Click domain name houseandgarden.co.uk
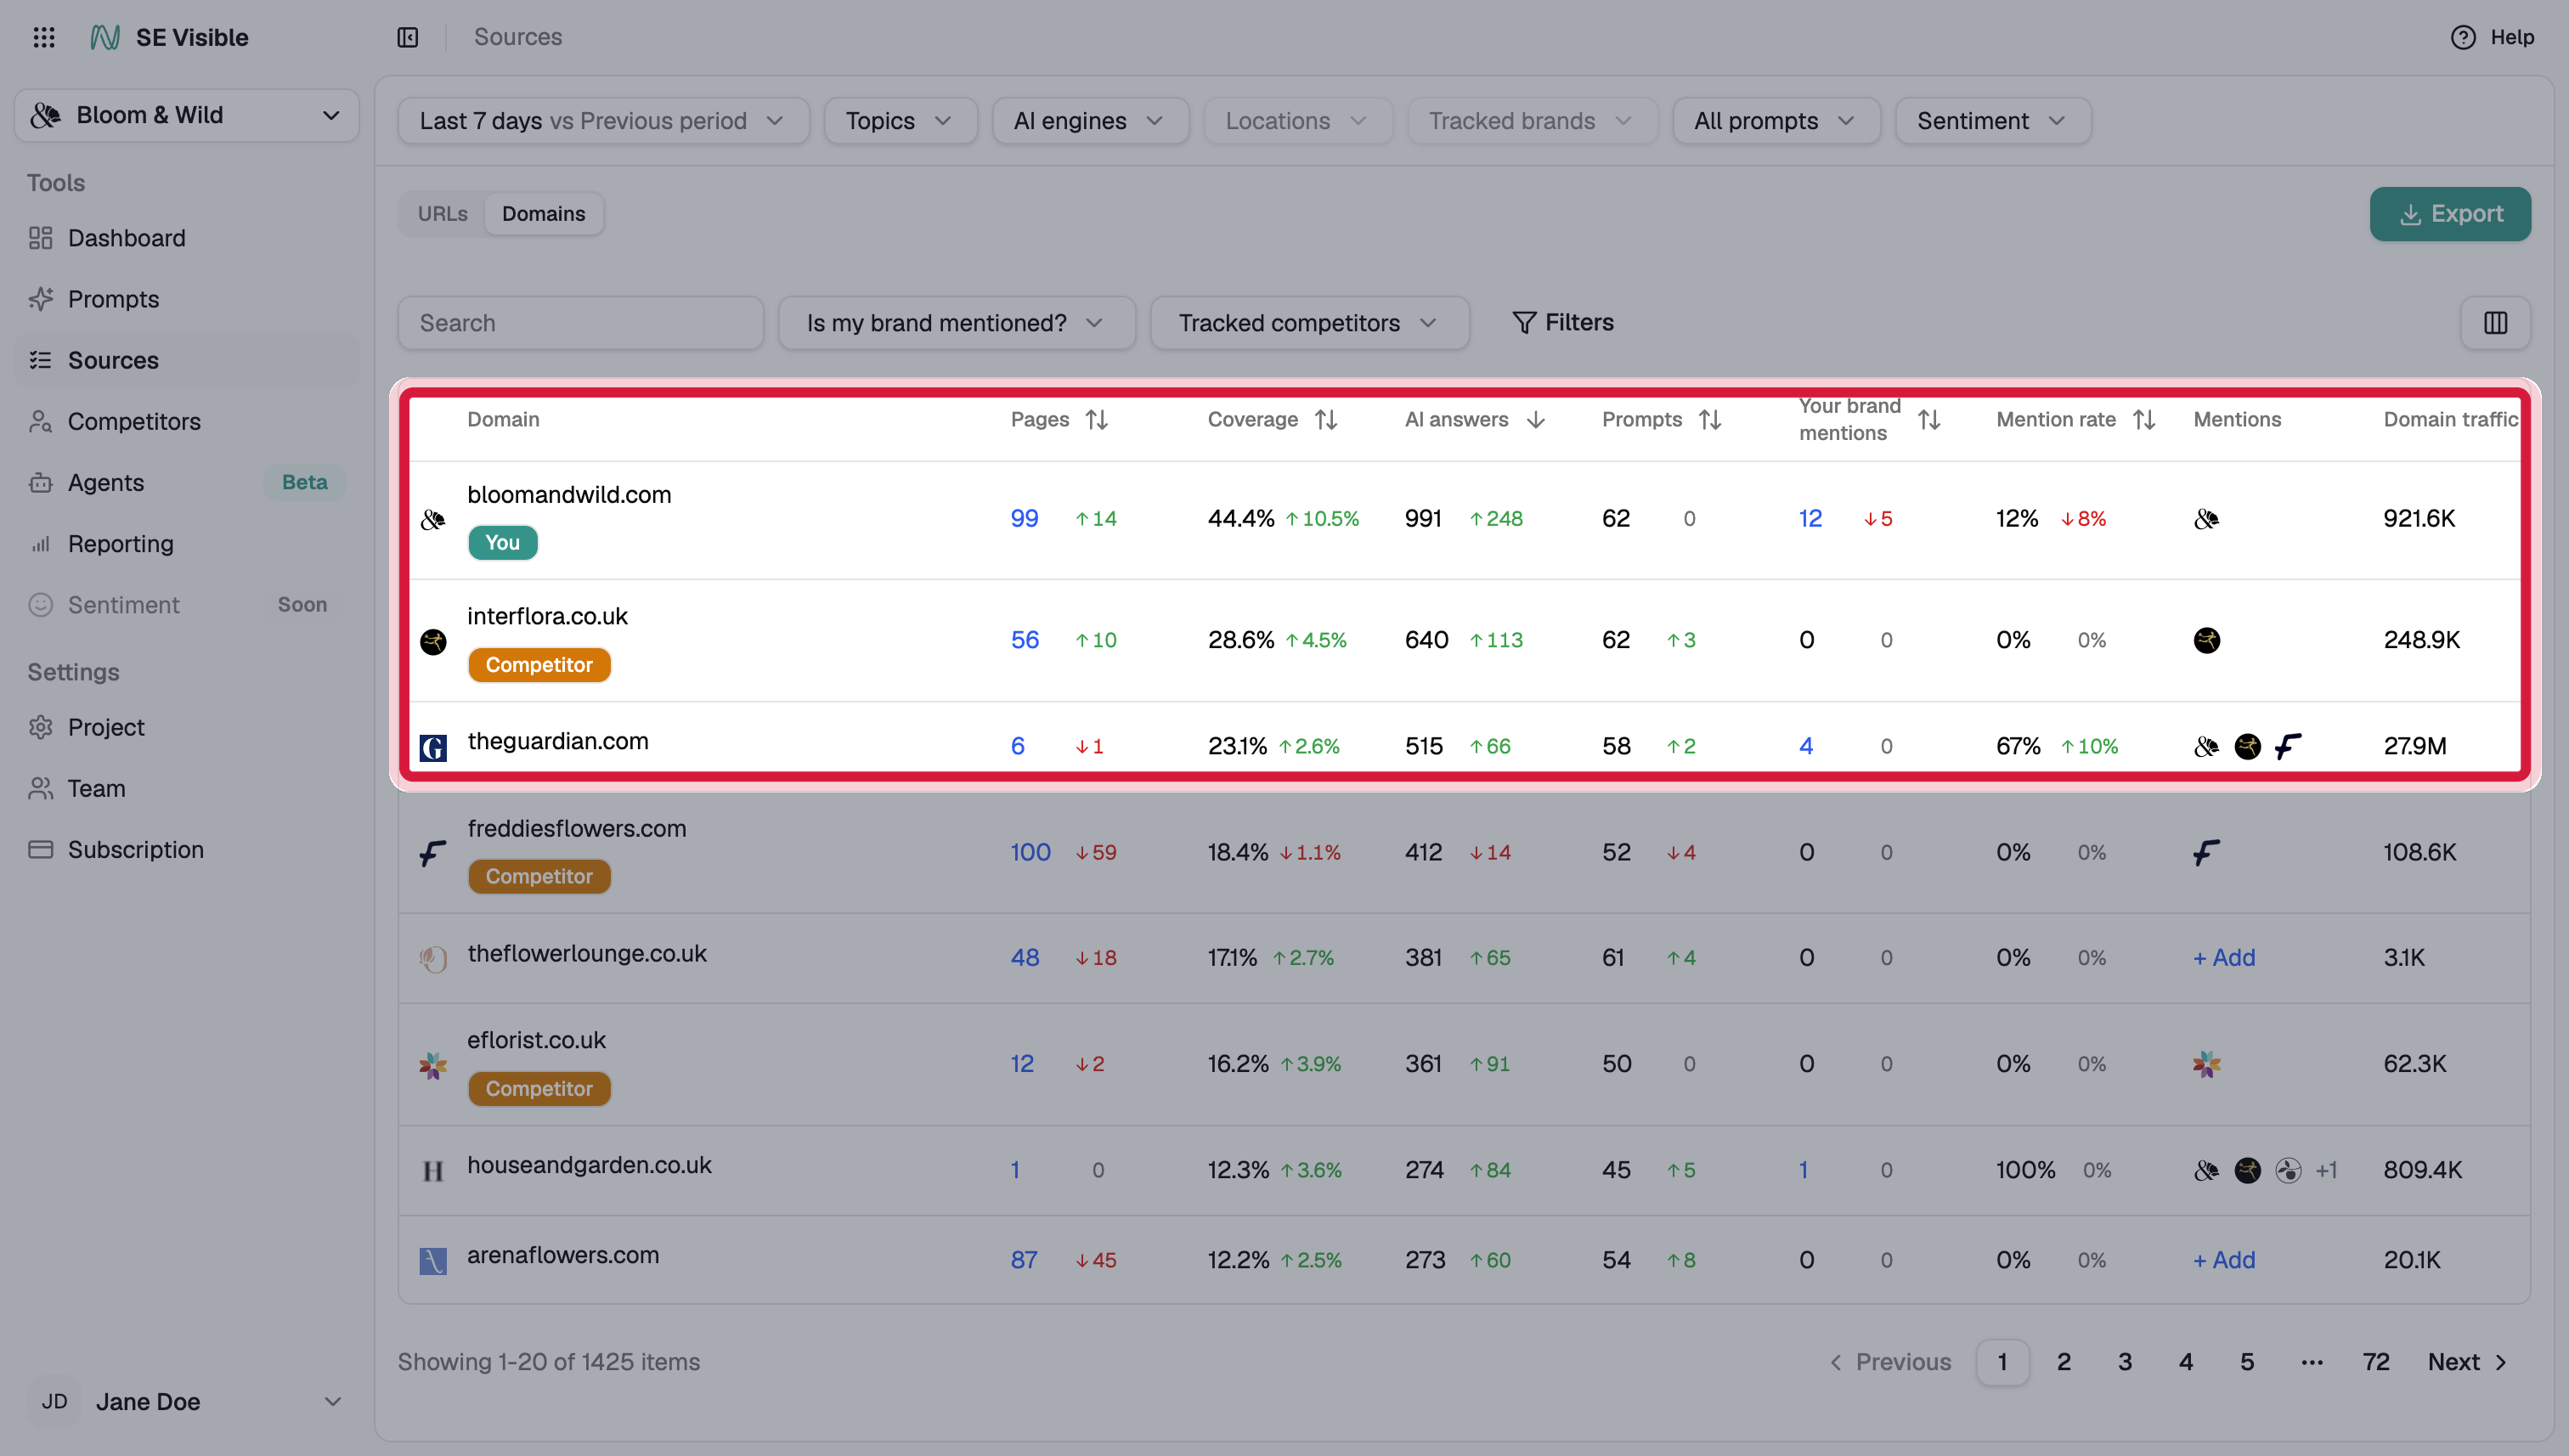The width and height of the screenshot is (2569, 1456). pos(589,1165)
